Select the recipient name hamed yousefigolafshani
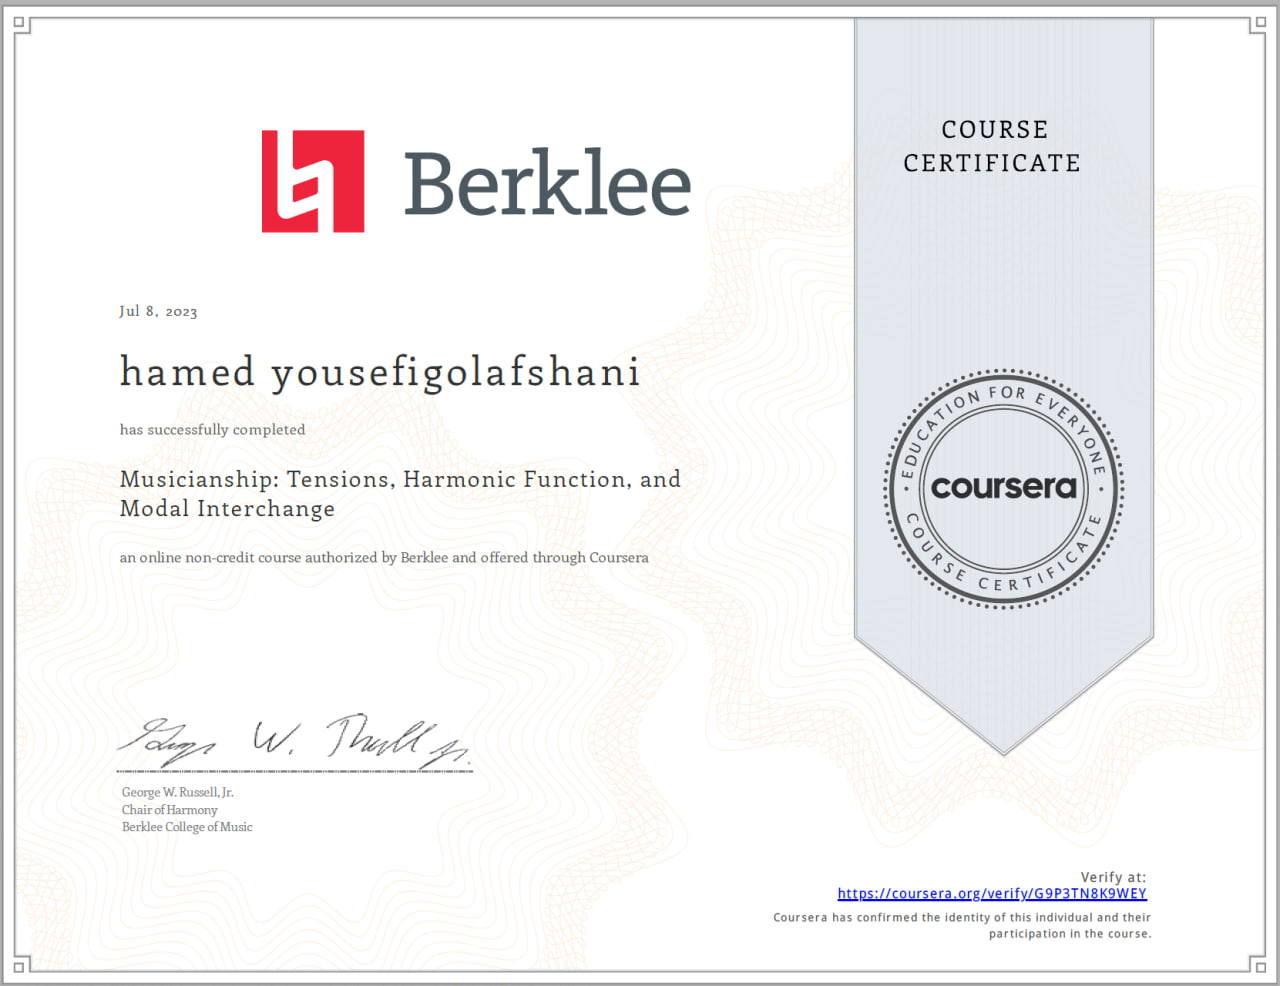The width and height of the screenshot is (1280, 986). pyautogui.click(x=379, y=372)
